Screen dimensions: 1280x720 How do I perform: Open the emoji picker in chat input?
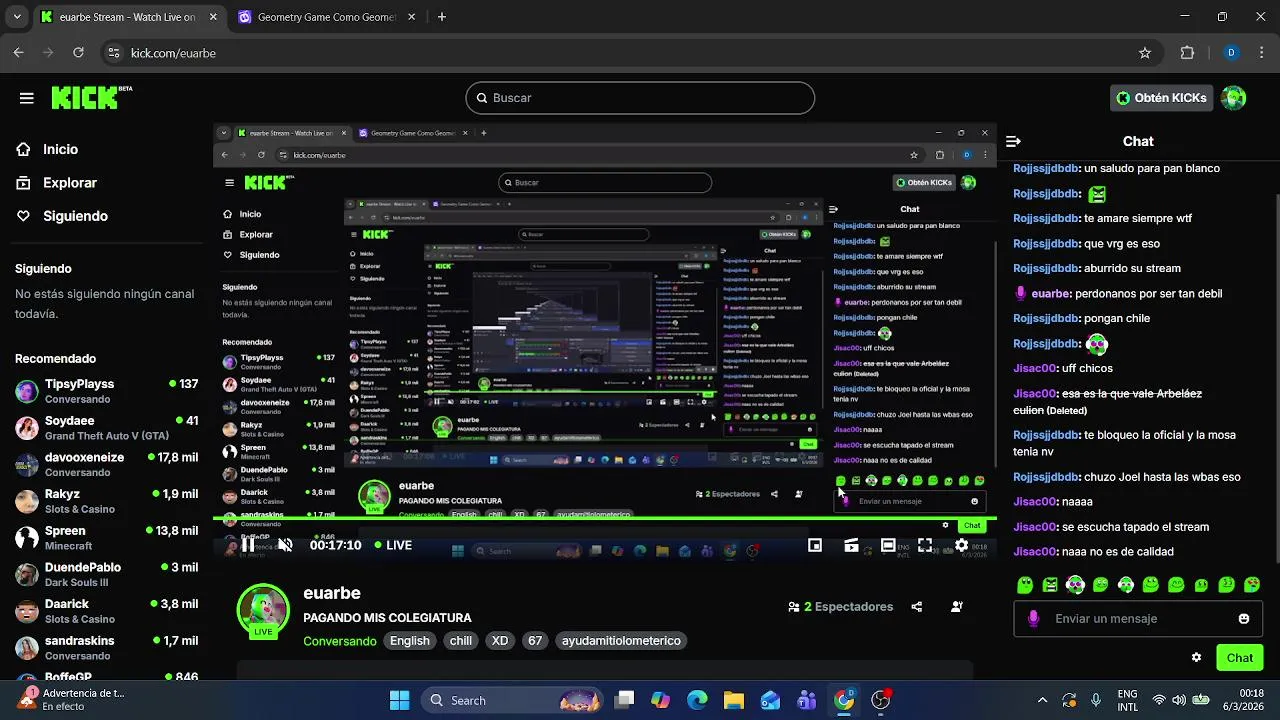1244,619
